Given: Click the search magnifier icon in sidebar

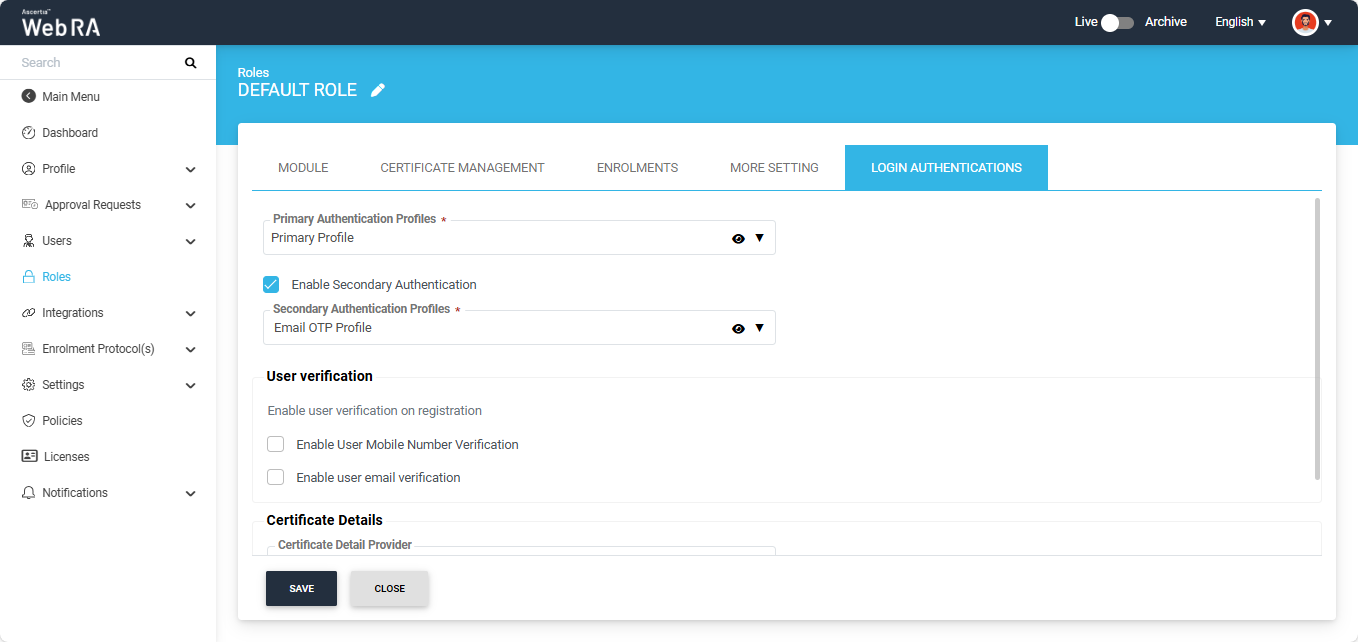Looking at the screenshot, I should point(191,63).
